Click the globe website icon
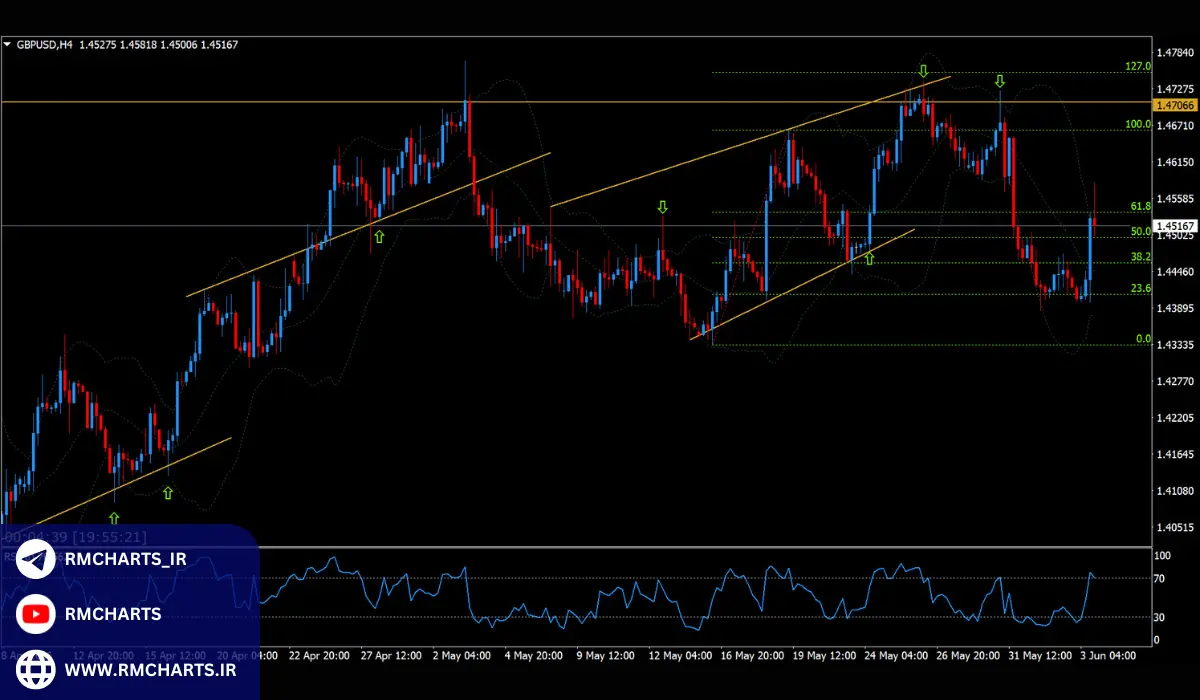This screenshot has width=1200, height=700. pos(36,667)
